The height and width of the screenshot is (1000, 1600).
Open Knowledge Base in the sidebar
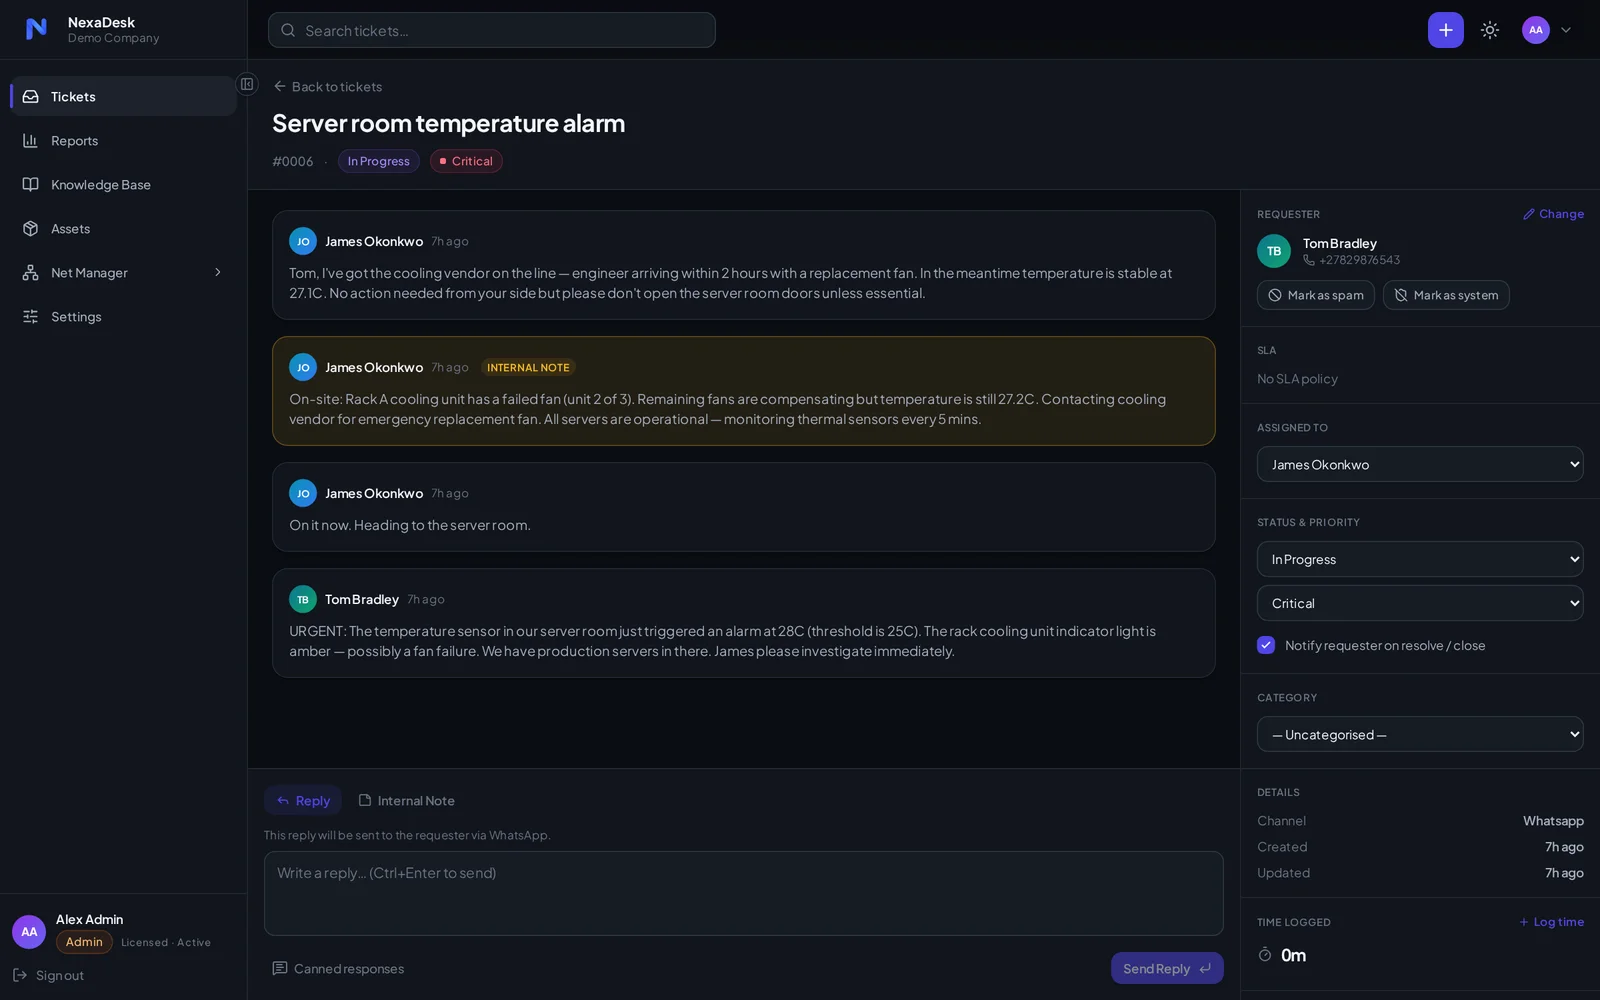pyautogui.click(x=123, y=184)
